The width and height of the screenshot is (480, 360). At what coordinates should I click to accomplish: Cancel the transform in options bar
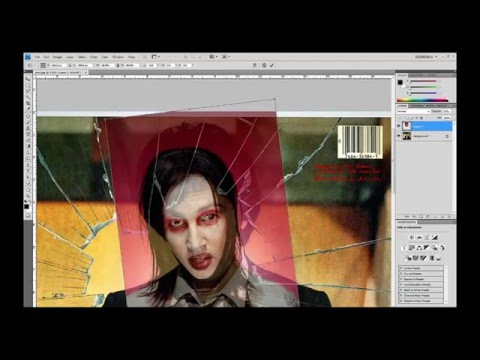coord(264,65)
